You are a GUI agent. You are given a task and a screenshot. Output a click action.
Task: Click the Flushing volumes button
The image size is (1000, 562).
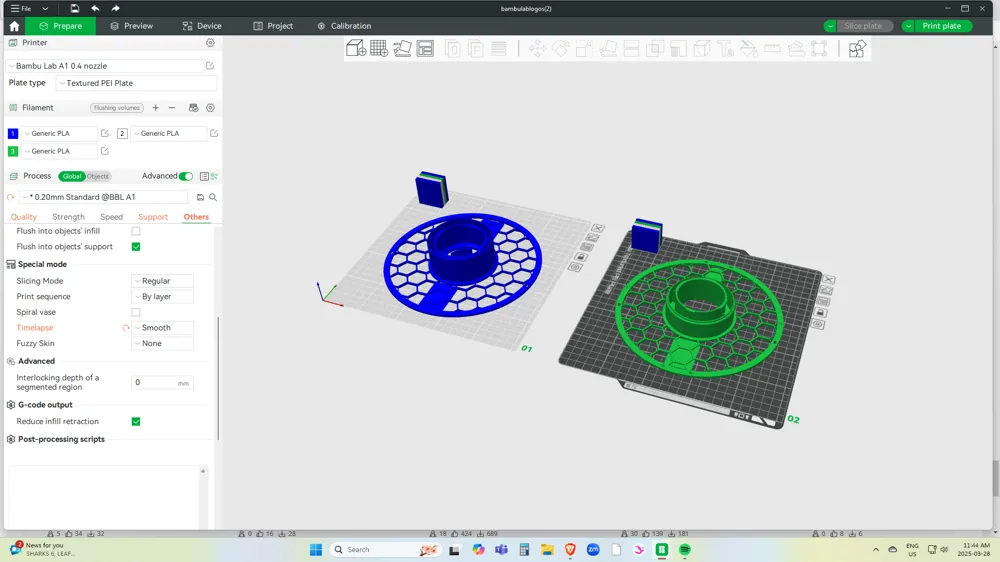(117, 108)
